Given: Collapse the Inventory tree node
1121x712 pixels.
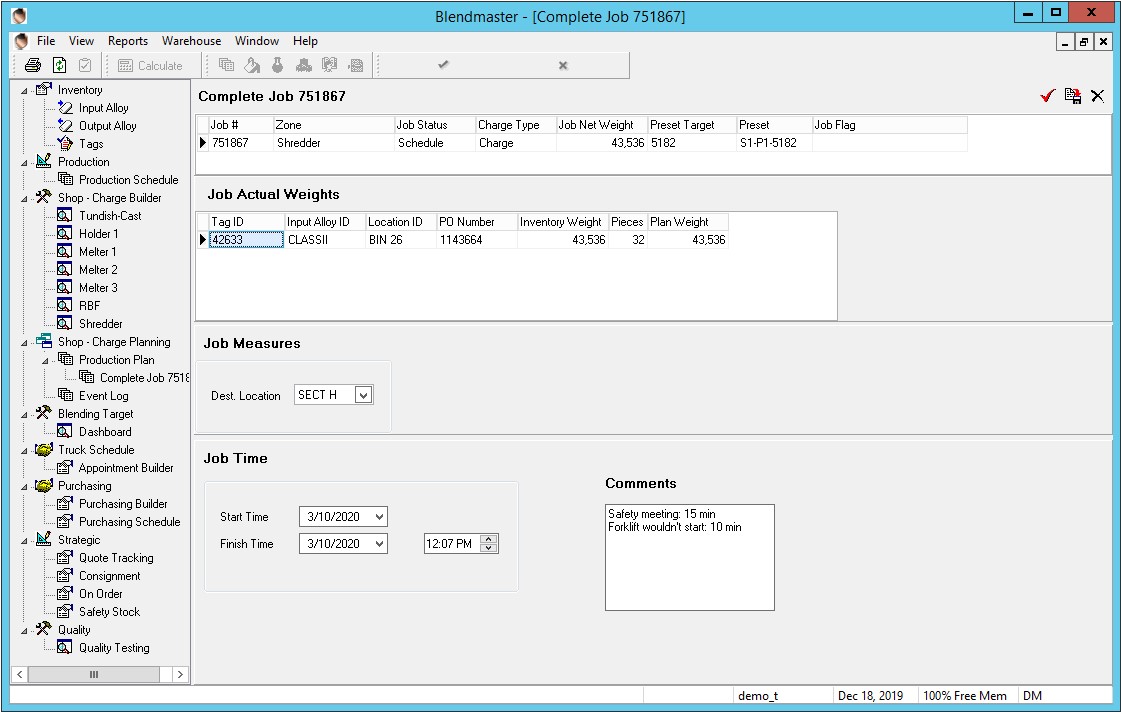Looking at the screenshot, I should coord(24,91).
